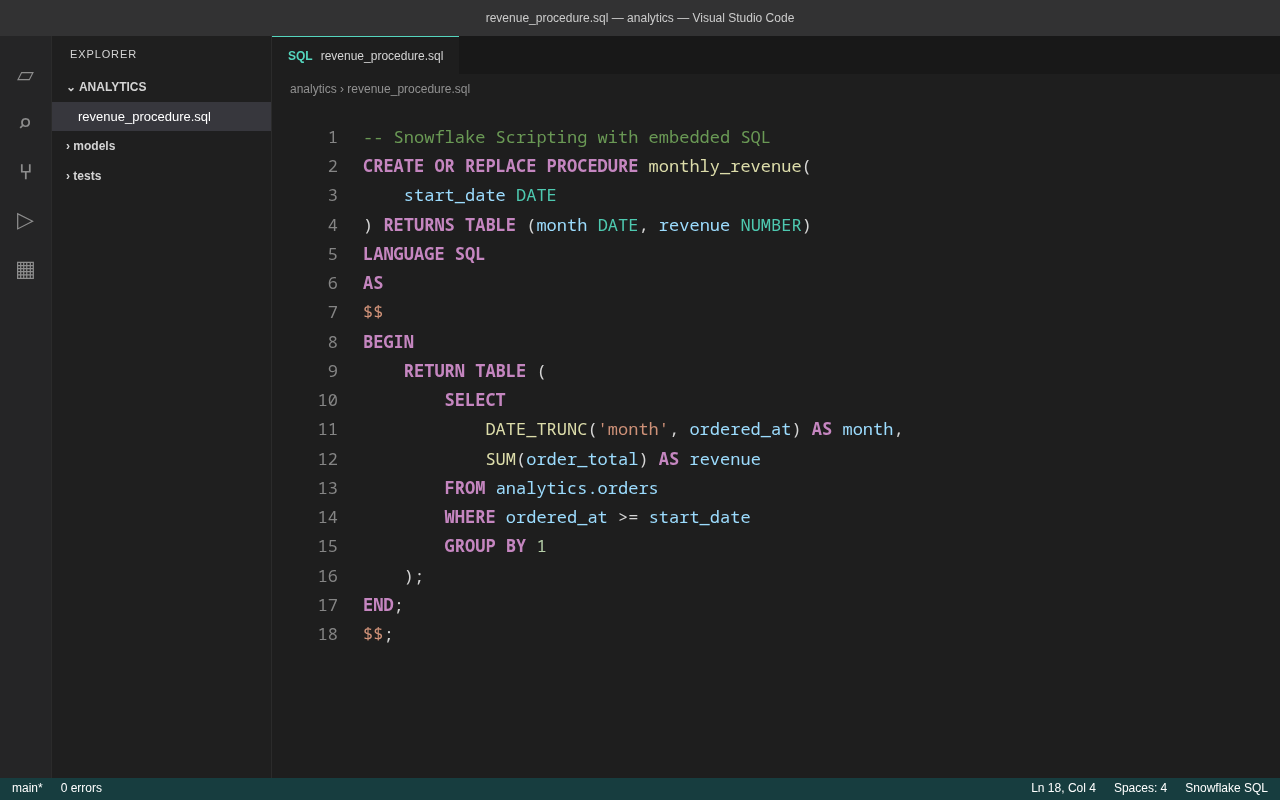The width and height of the screenshot is (1280, 800).
Task: Click analytics.orders table name
Action: pos(577,488)
